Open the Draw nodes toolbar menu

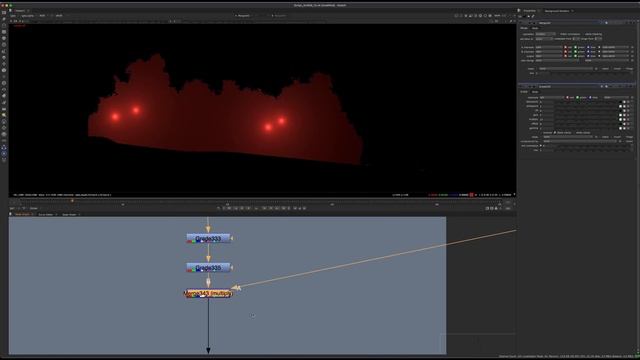pos(4,19)
